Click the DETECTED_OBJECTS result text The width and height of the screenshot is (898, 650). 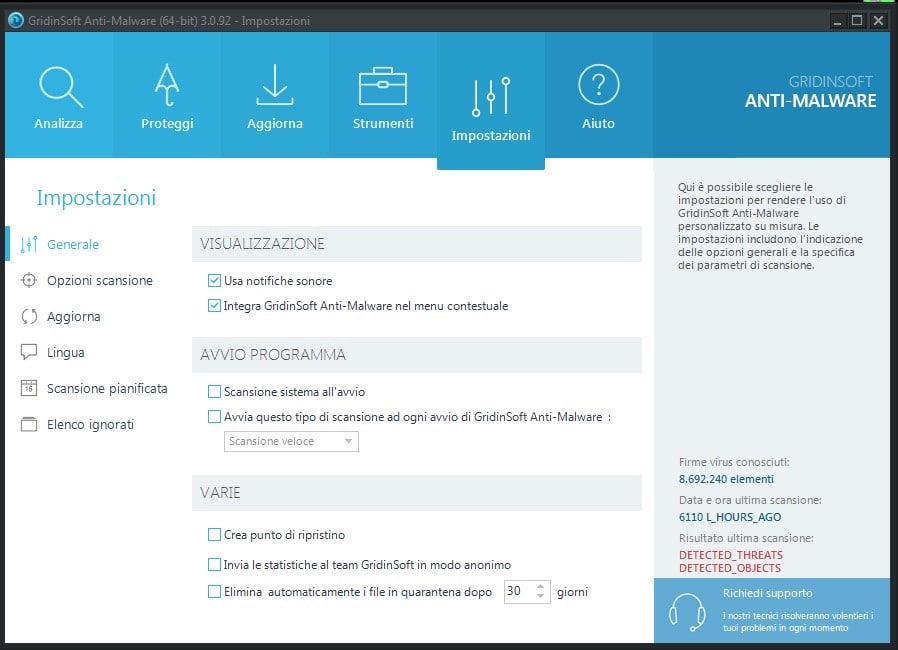tap(730, 568)
